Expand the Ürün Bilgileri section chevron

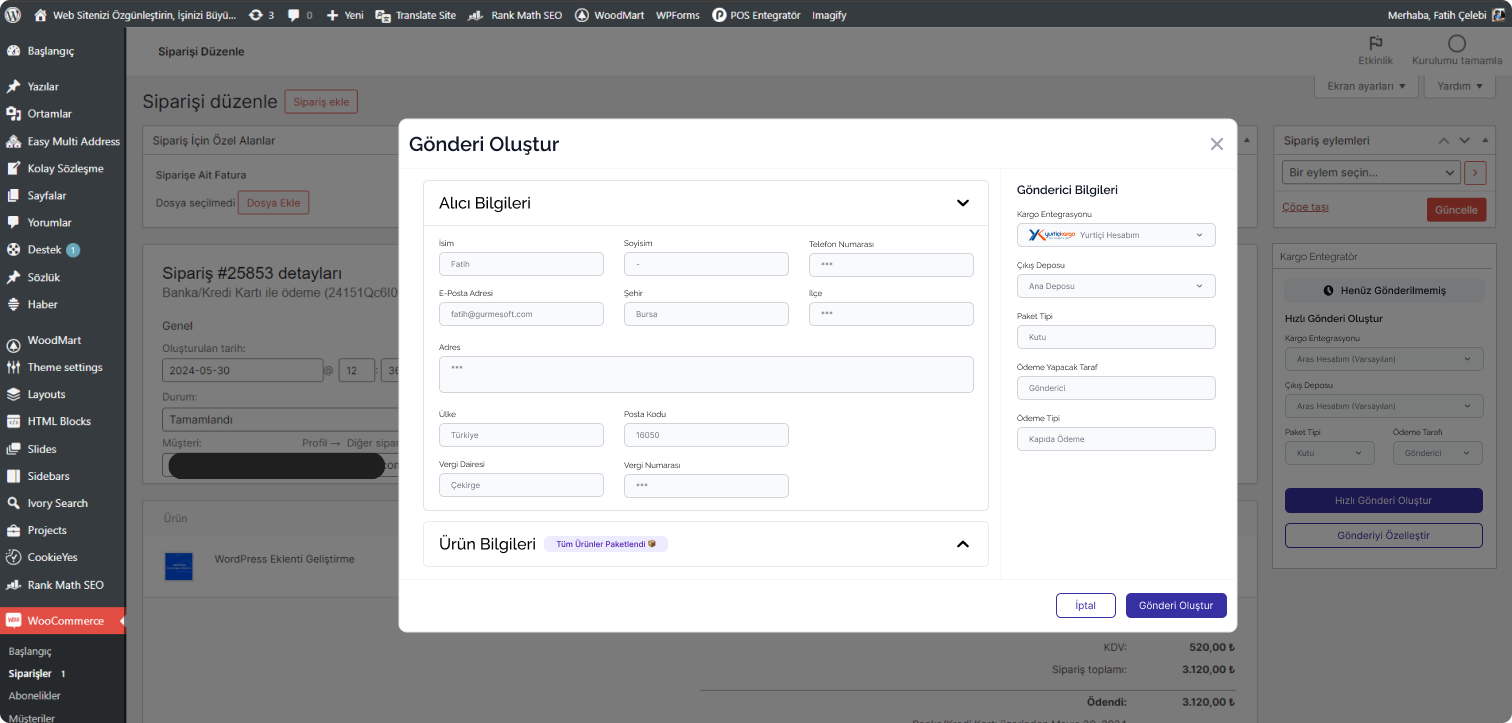(963, 544)
